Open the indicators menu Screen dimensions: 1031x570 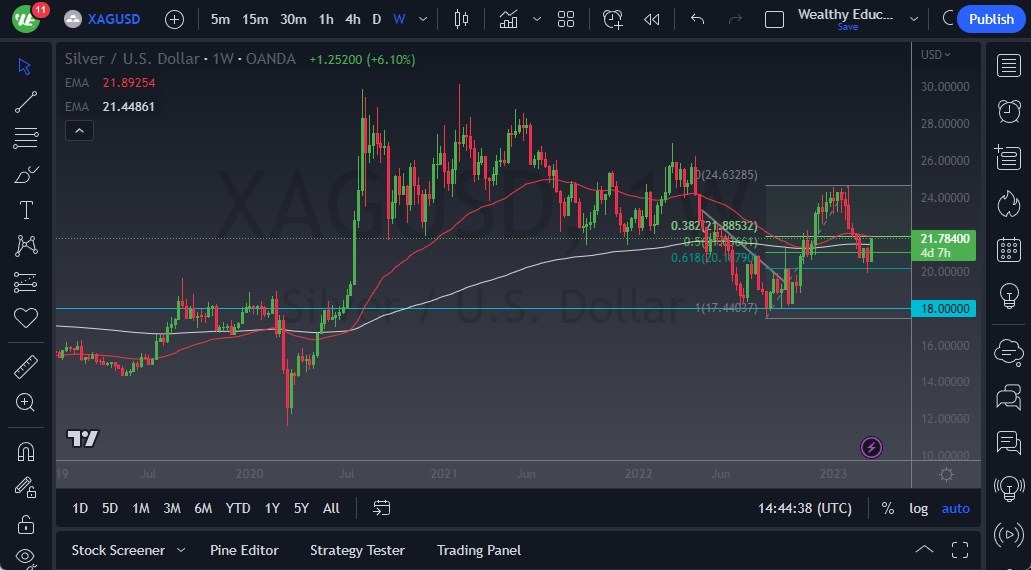(x=508, y=19)
